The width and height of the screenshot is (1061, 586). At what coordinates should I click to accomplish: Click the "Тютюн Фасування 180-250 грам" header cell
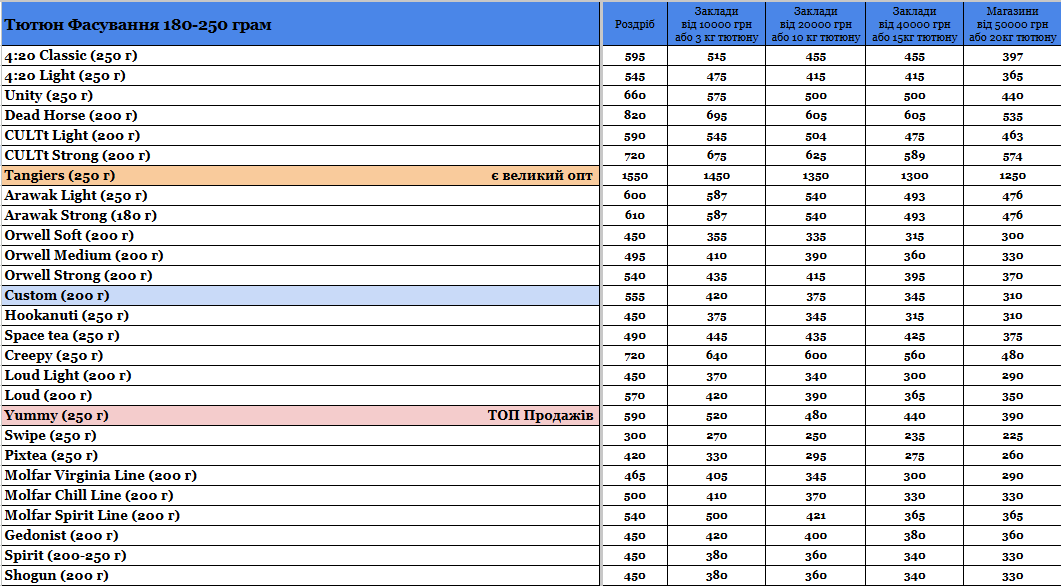pyautogui.click(x=300, y=24)
